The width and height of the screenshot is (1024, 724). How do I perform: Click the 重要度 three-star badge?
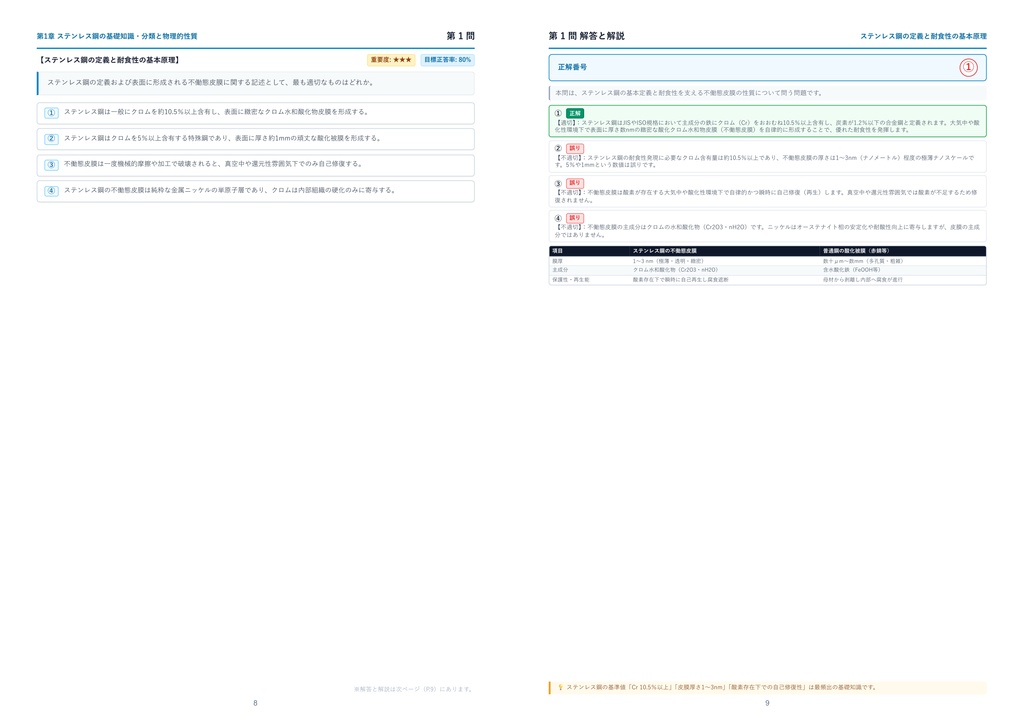391,59
